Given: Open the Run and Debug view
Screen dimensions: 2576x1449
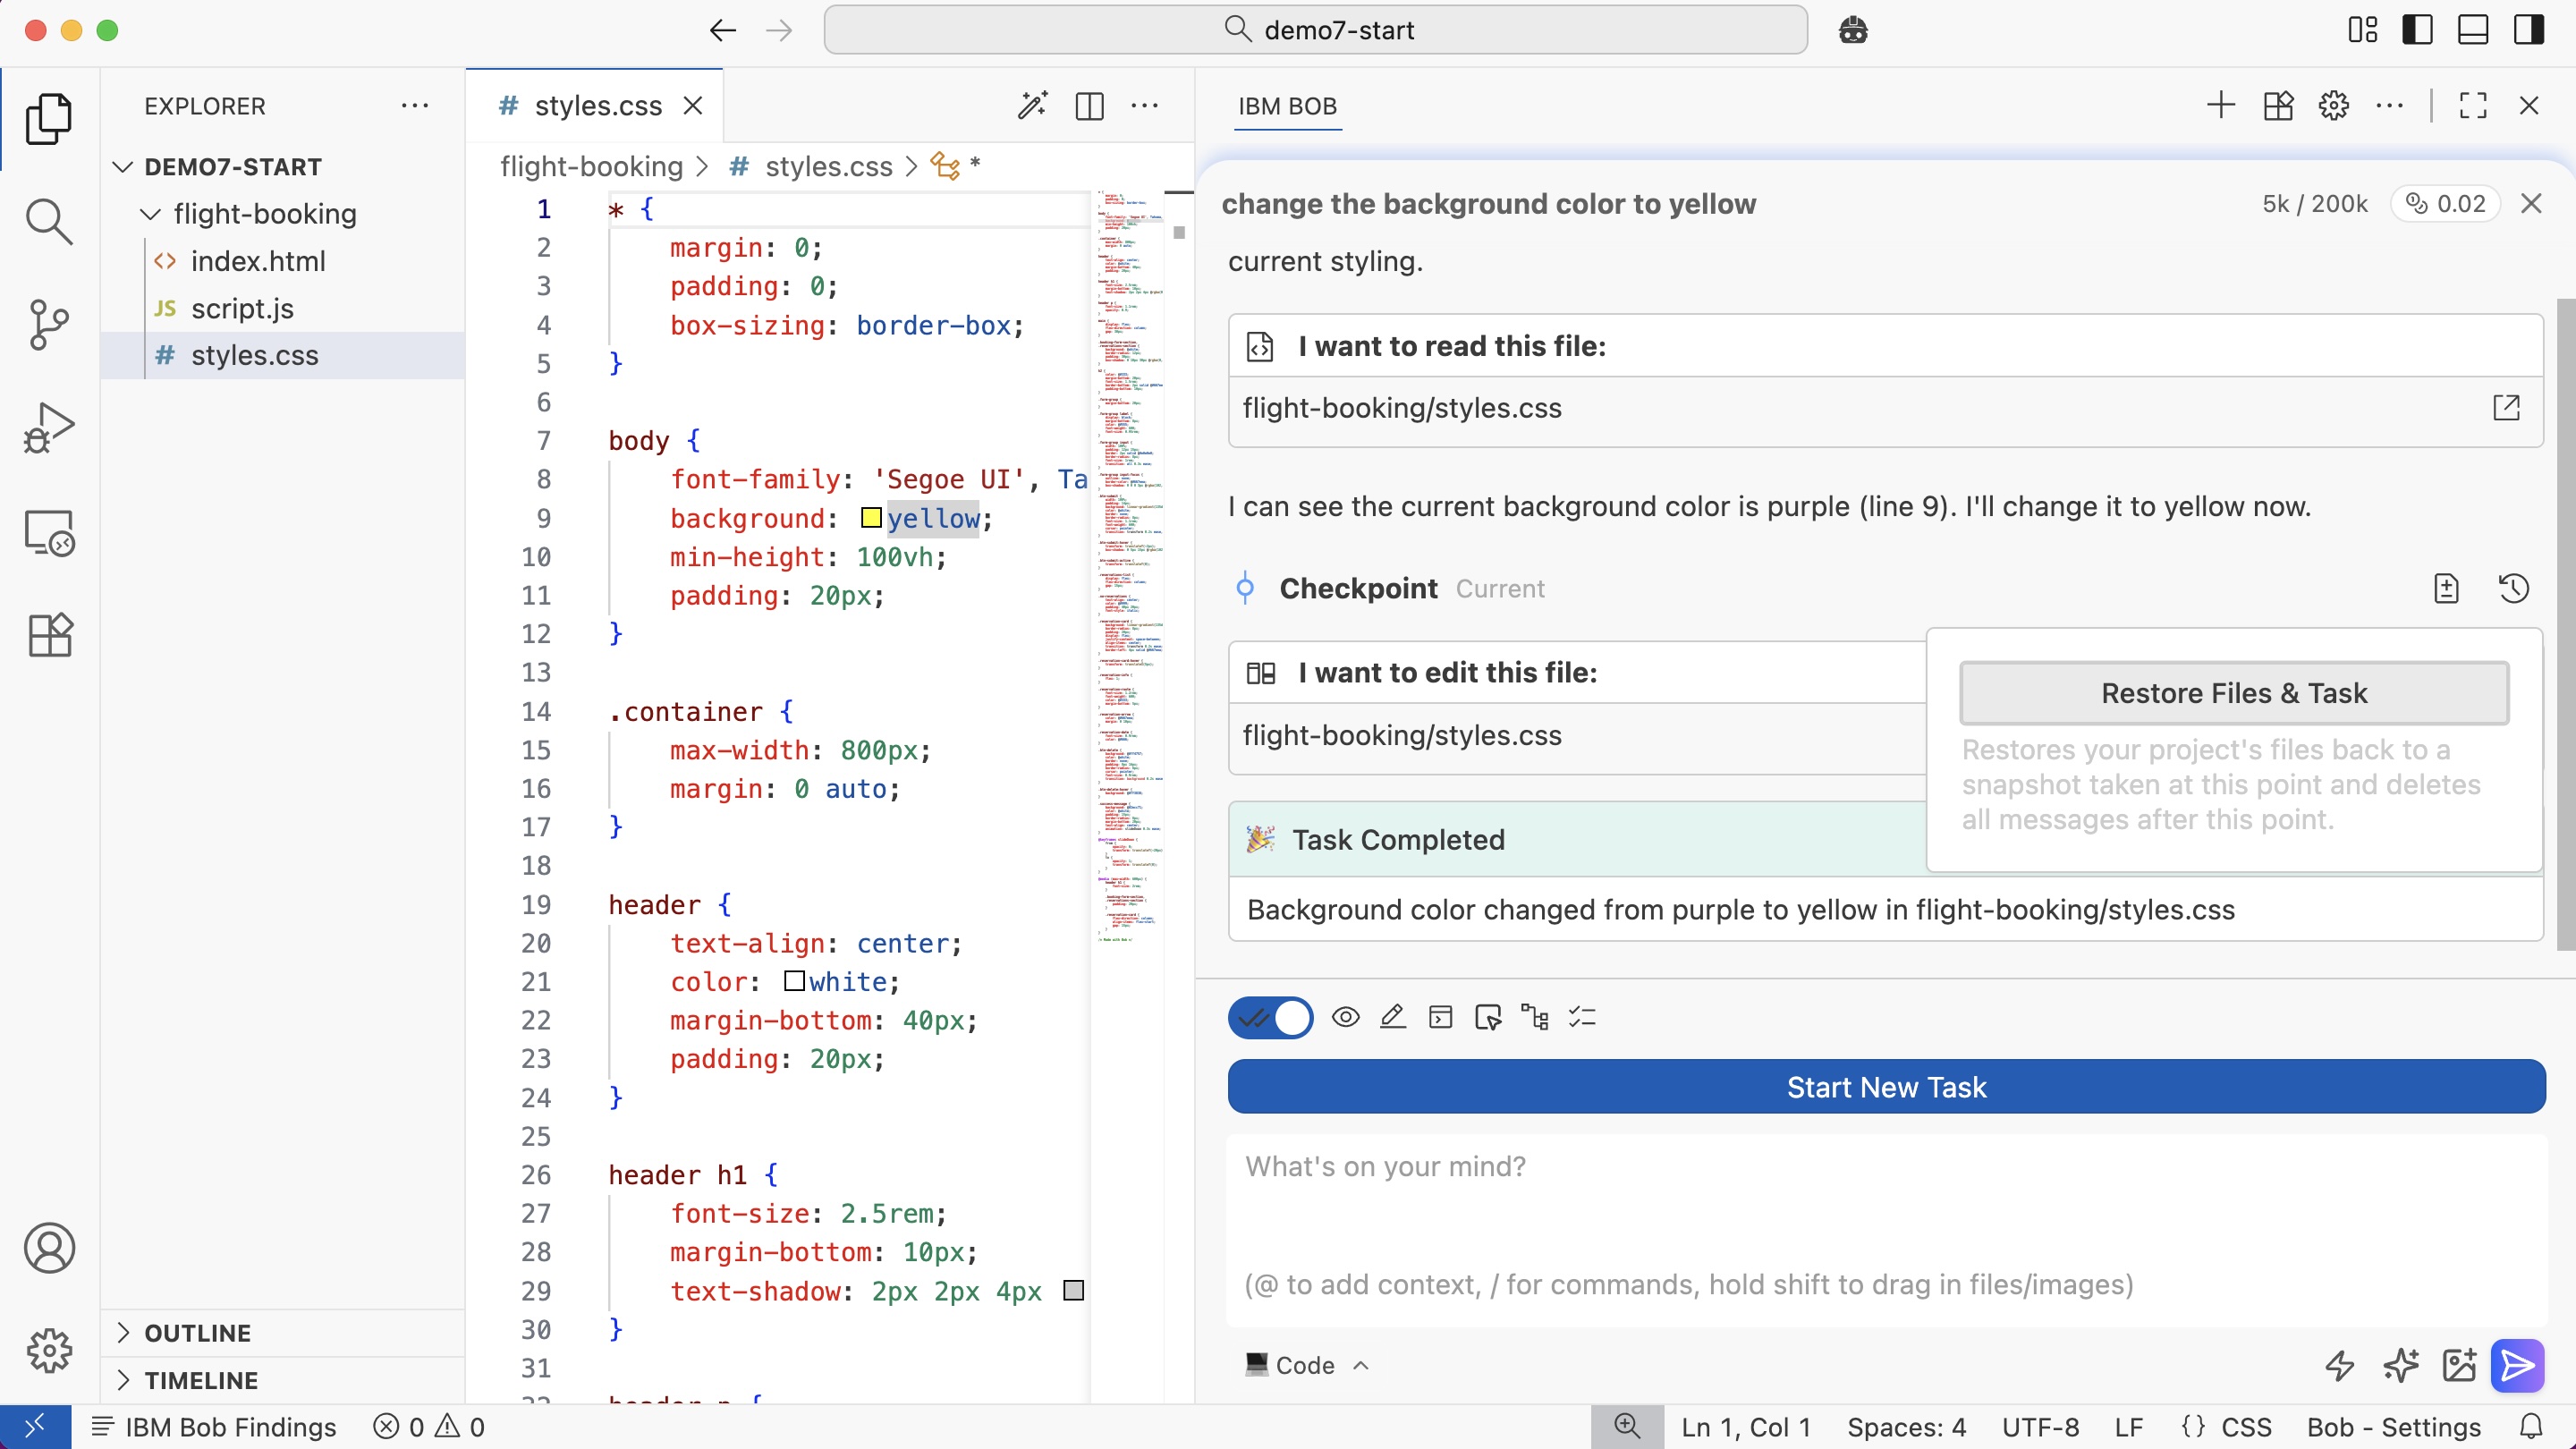Looking at the screenshot, I should point(48,428).
